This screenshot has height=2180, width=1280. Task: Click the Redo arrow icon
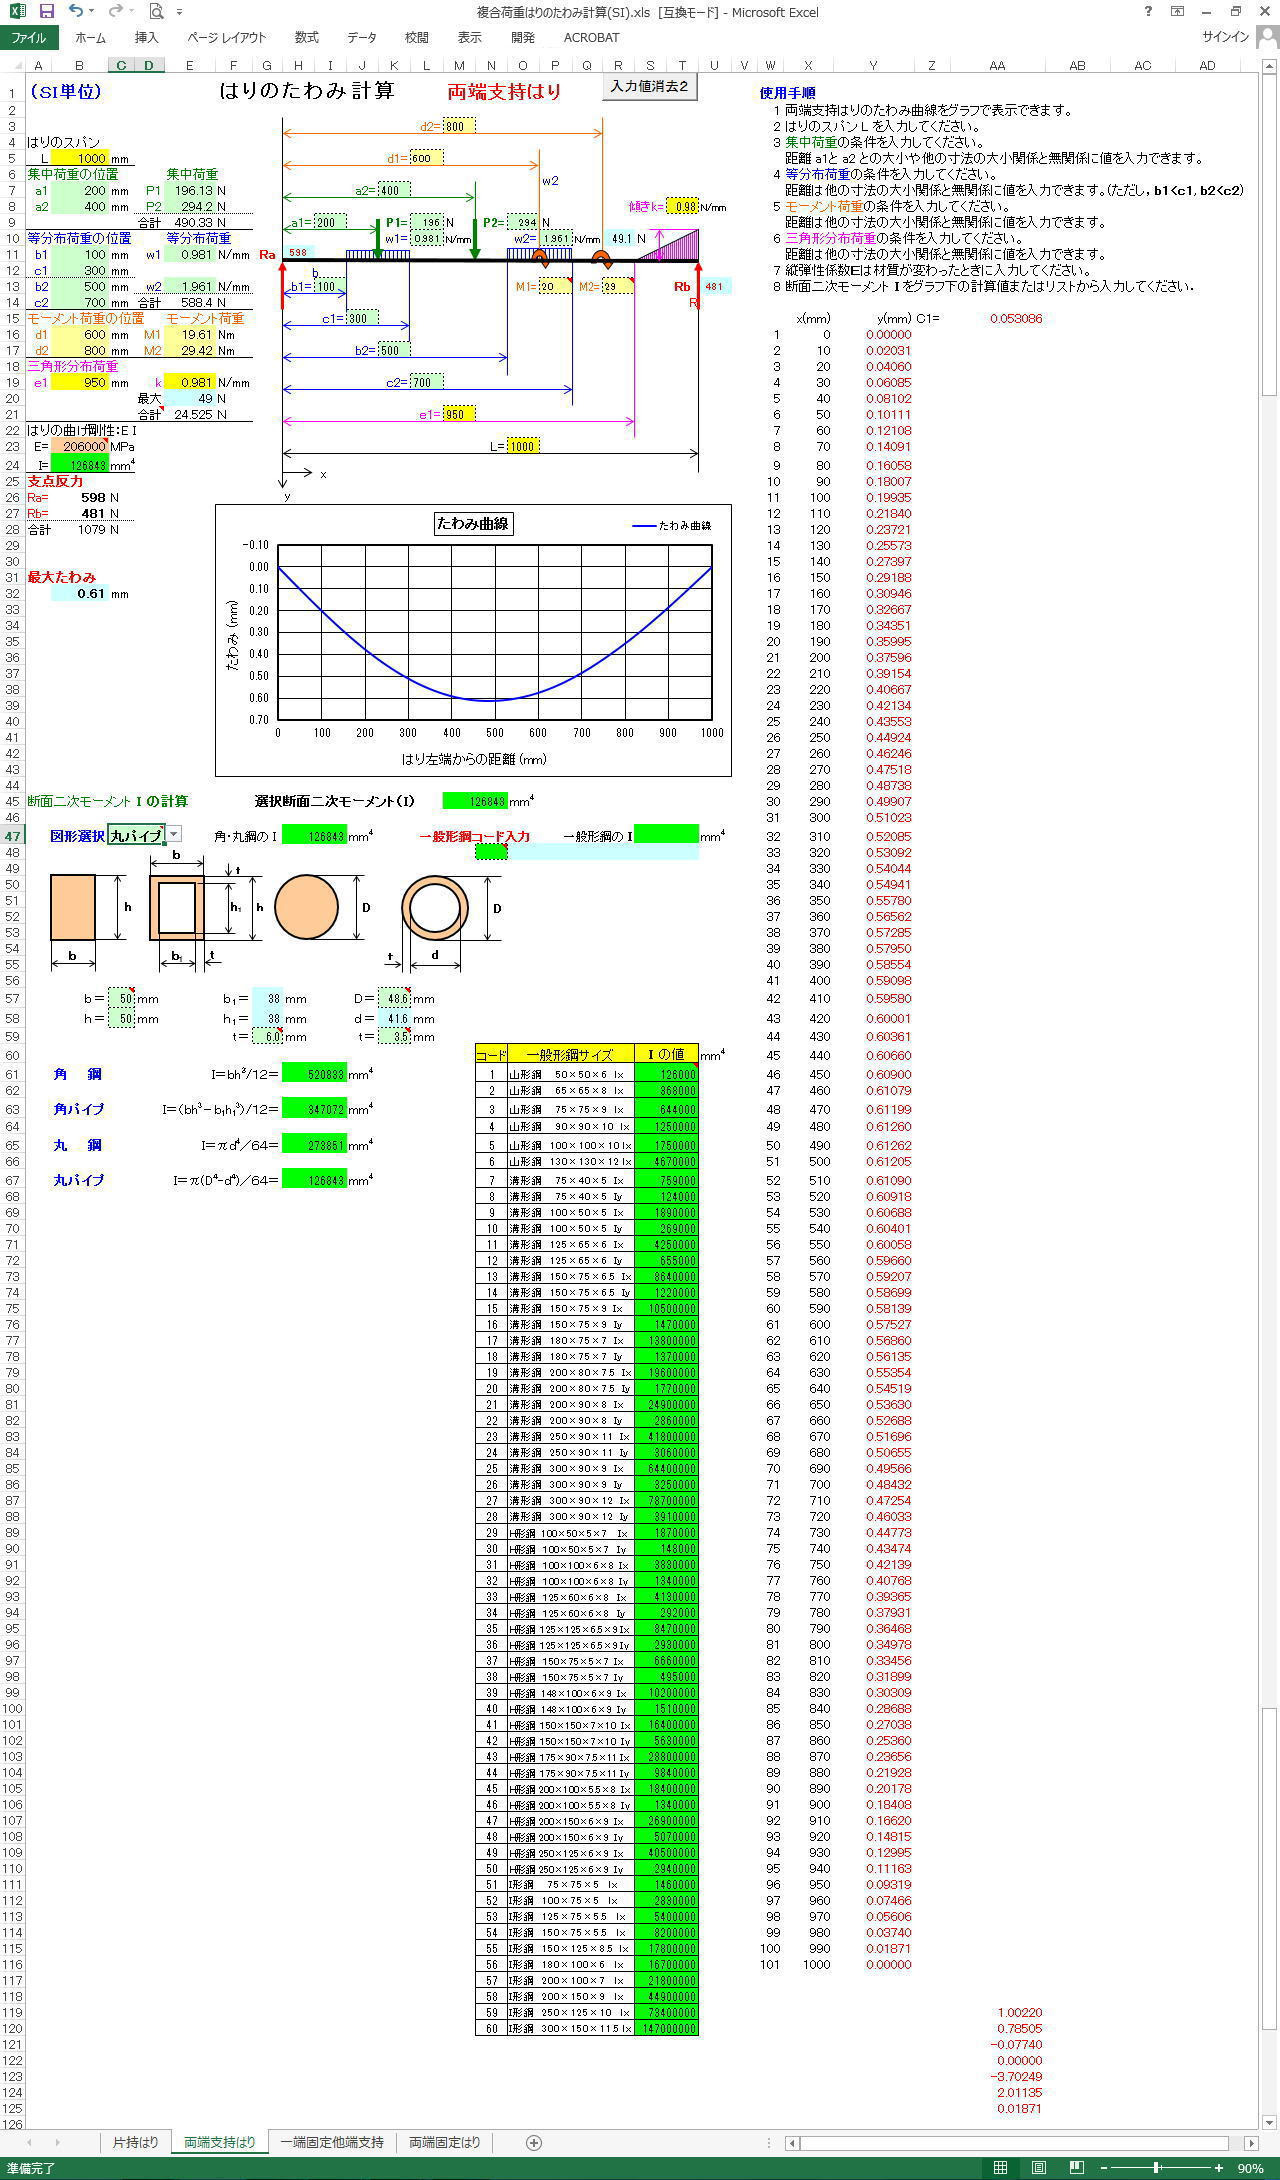pos(114,11)
